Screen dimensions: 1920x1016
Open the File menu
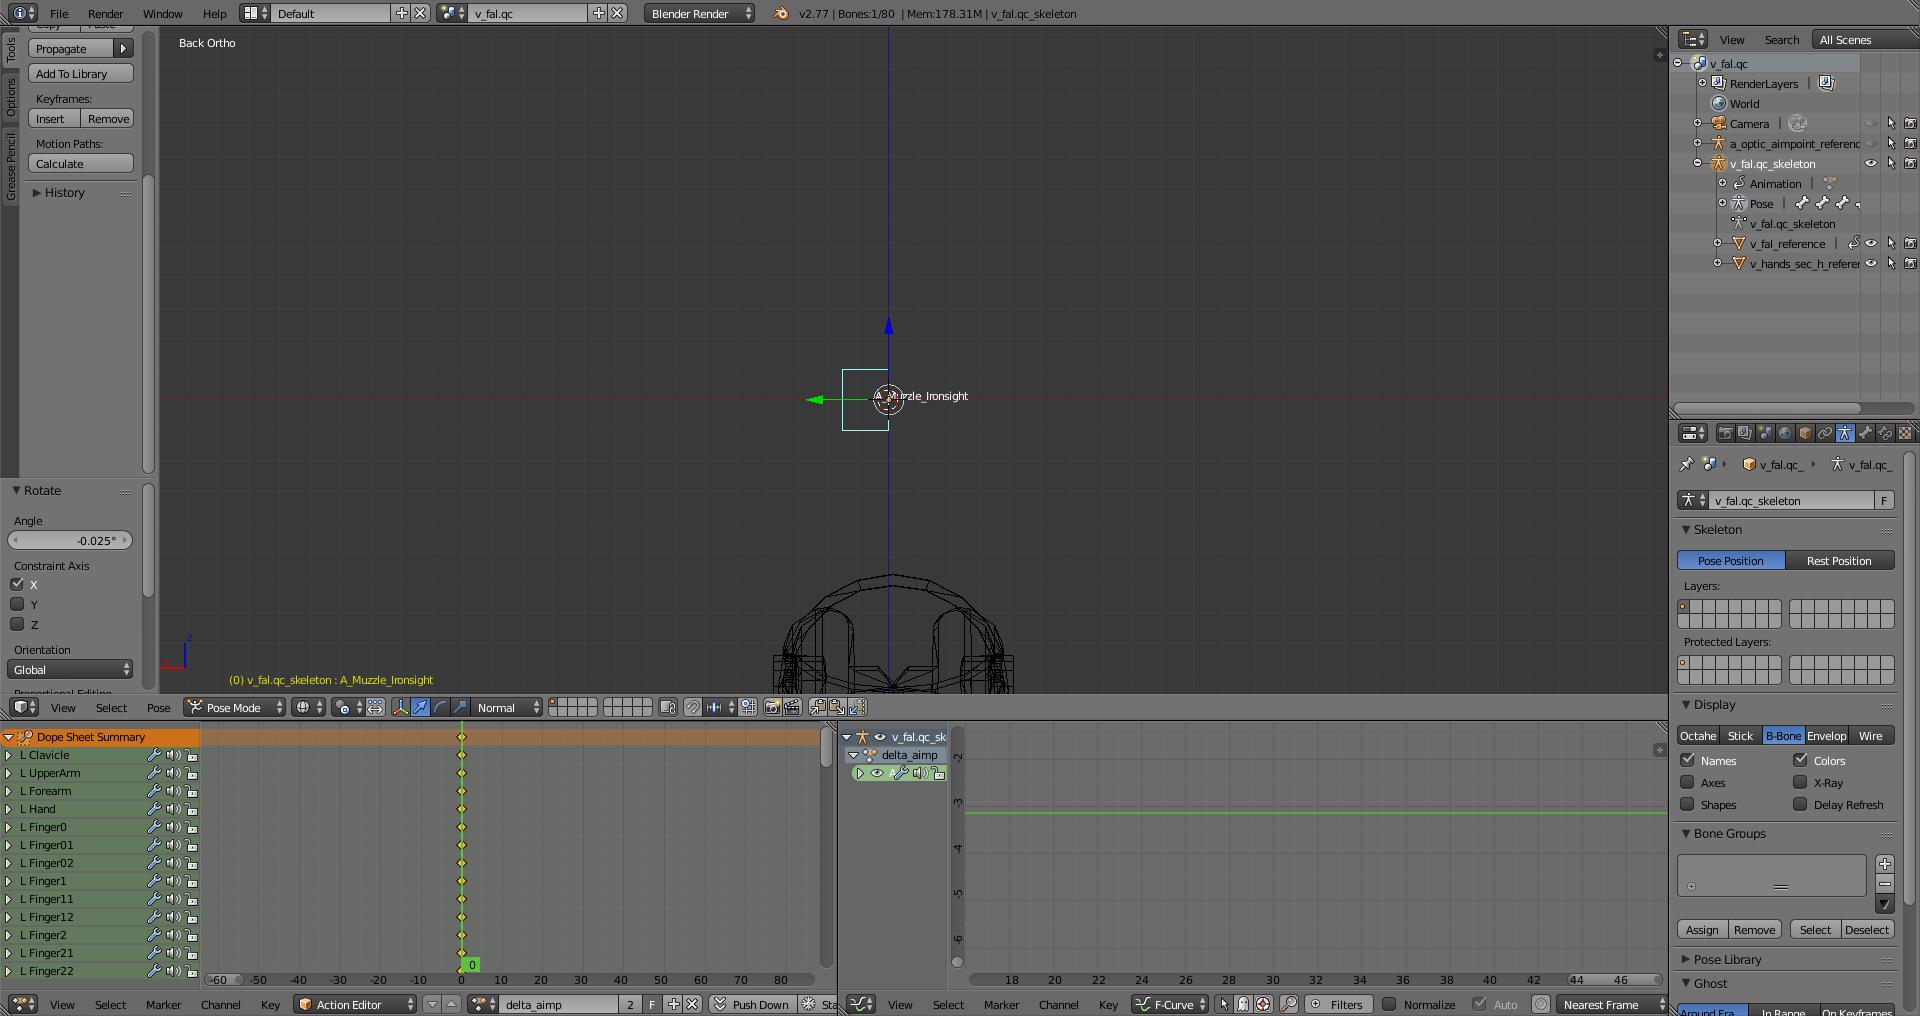click(59, 13)
